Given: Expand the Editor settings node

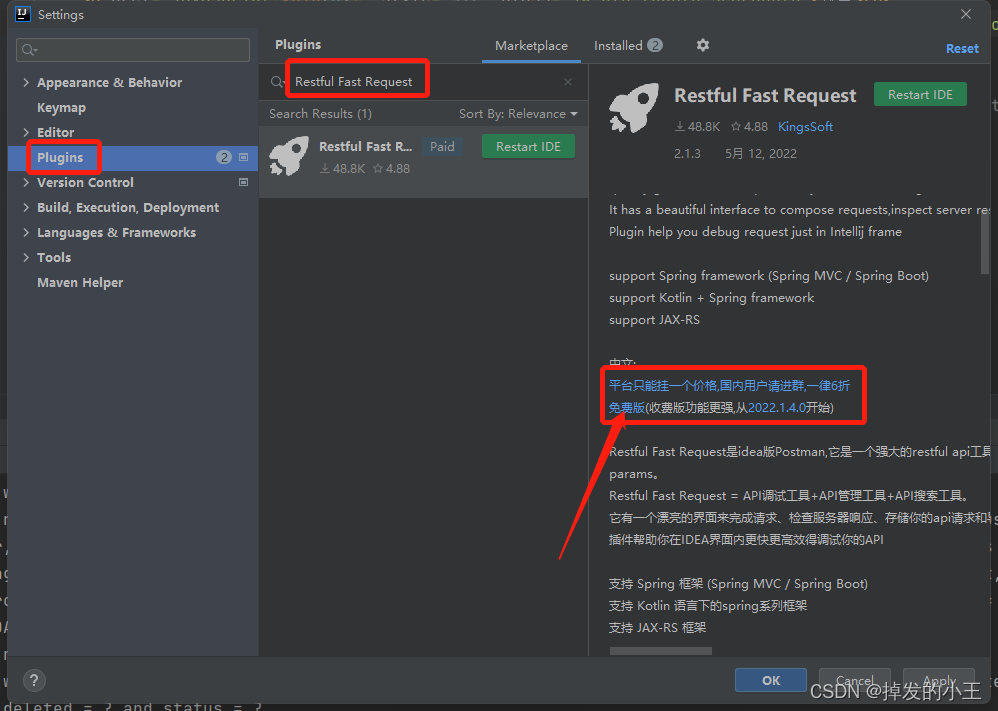Looking at the screenshot, I should click(26, 132).
